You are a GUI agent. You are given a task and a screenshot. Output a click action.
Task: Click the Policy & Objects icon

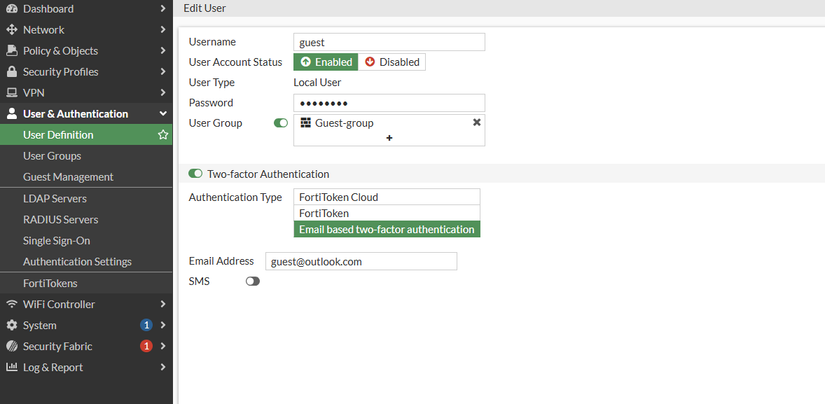[x=12, y=51]
